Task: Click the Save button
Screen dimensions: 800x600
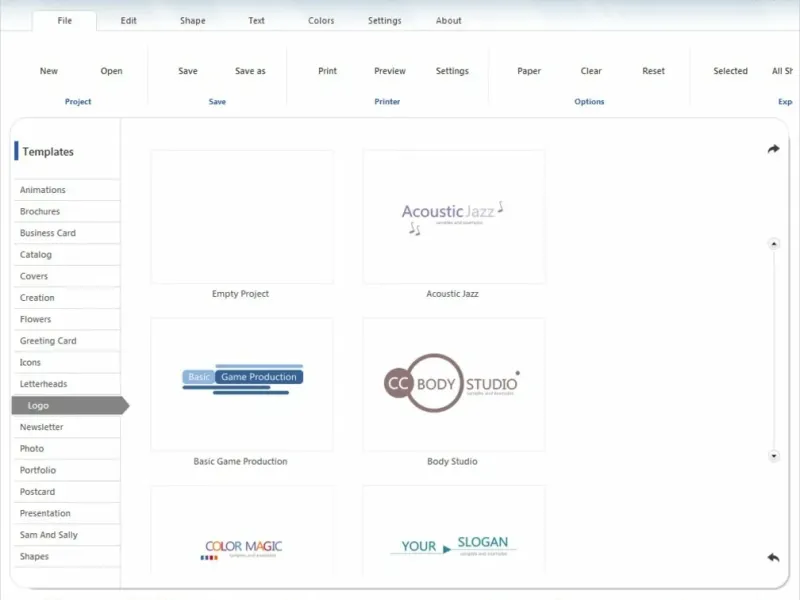Action: click(x=188, y=71)
